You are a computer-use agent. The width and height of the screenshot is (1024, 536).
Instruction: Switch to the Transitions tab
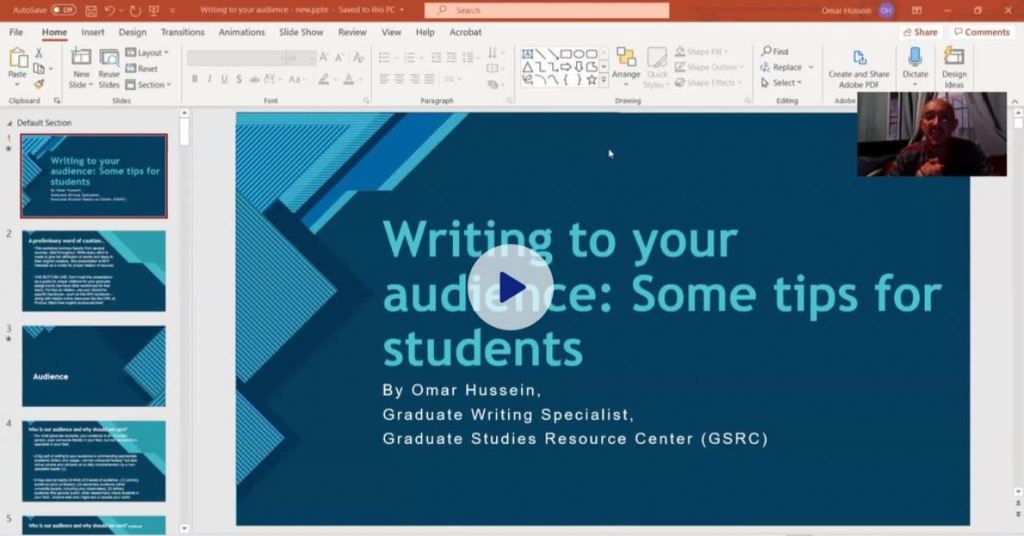(182, 32)
